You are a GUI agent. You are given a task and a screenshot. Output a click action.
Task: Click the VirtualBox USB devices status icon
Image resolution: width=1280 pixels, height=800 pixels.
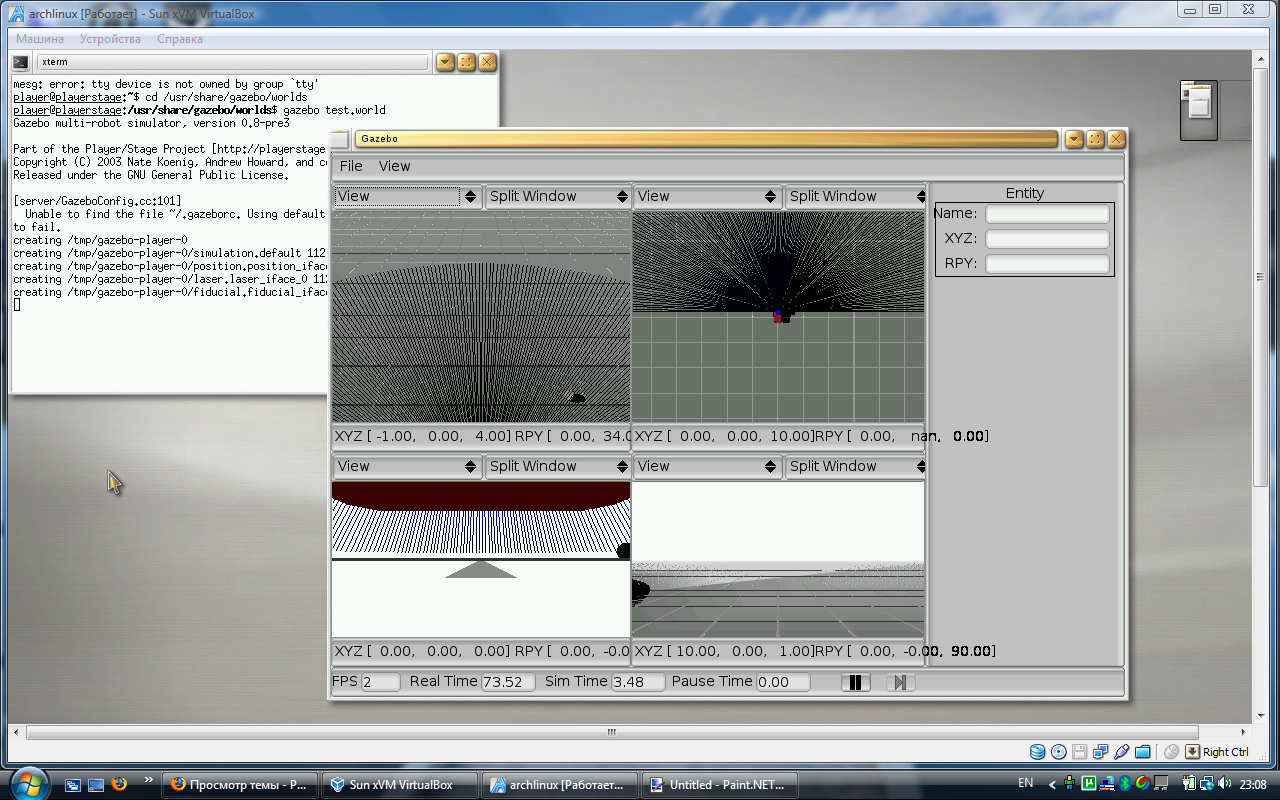point(1121,752)
